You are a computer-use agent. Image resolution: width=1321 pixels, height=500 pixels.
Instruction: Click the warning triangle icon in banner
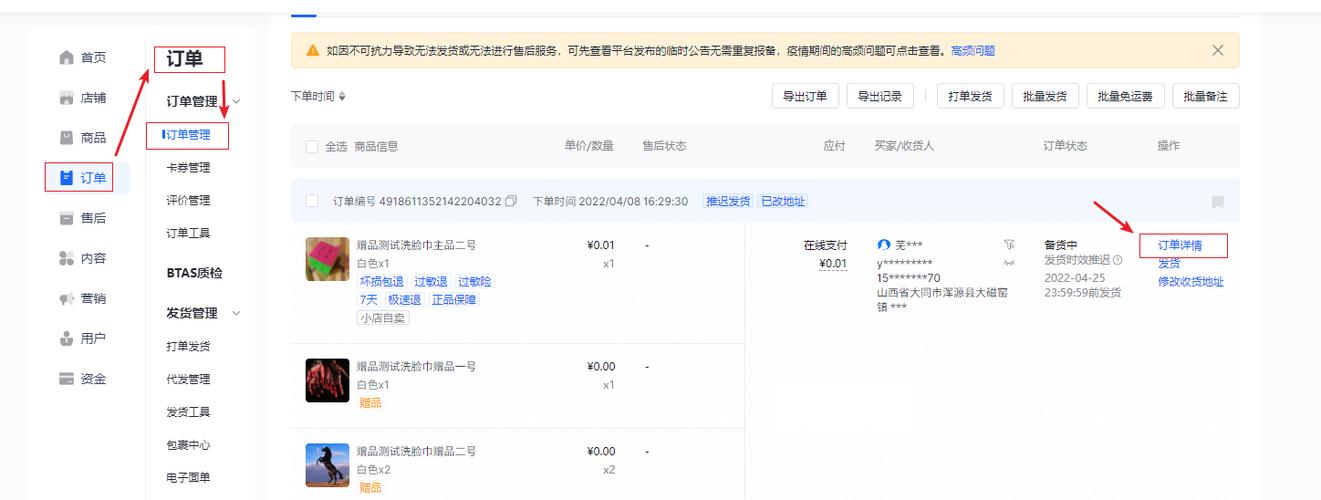click(313, 50)
